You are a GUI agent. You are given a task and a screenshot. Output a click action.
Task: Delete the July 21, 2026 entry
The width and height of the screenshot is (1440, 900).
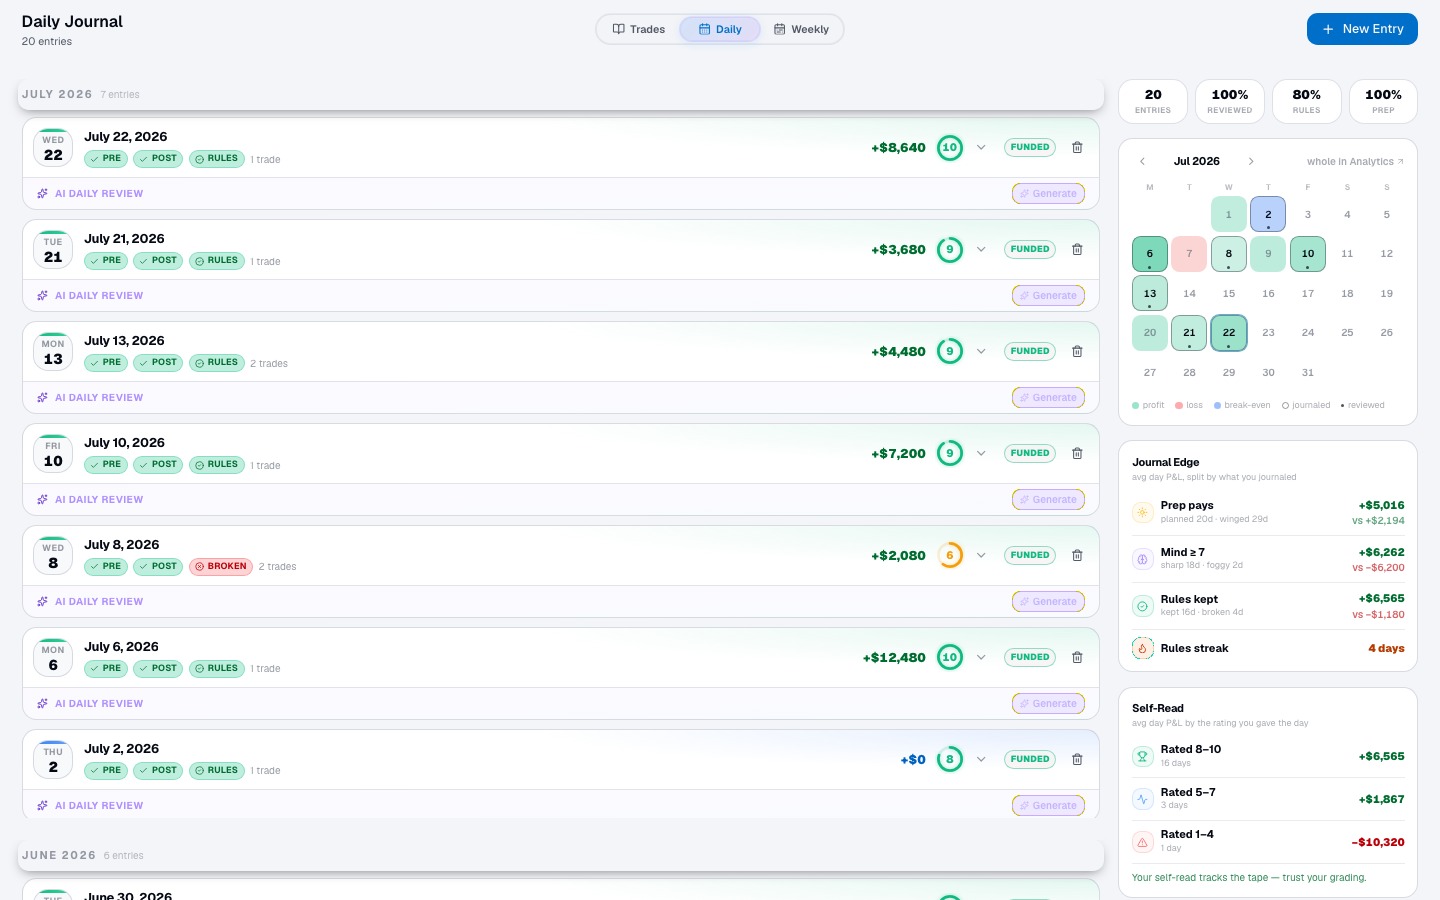[x=1077, y=249]
